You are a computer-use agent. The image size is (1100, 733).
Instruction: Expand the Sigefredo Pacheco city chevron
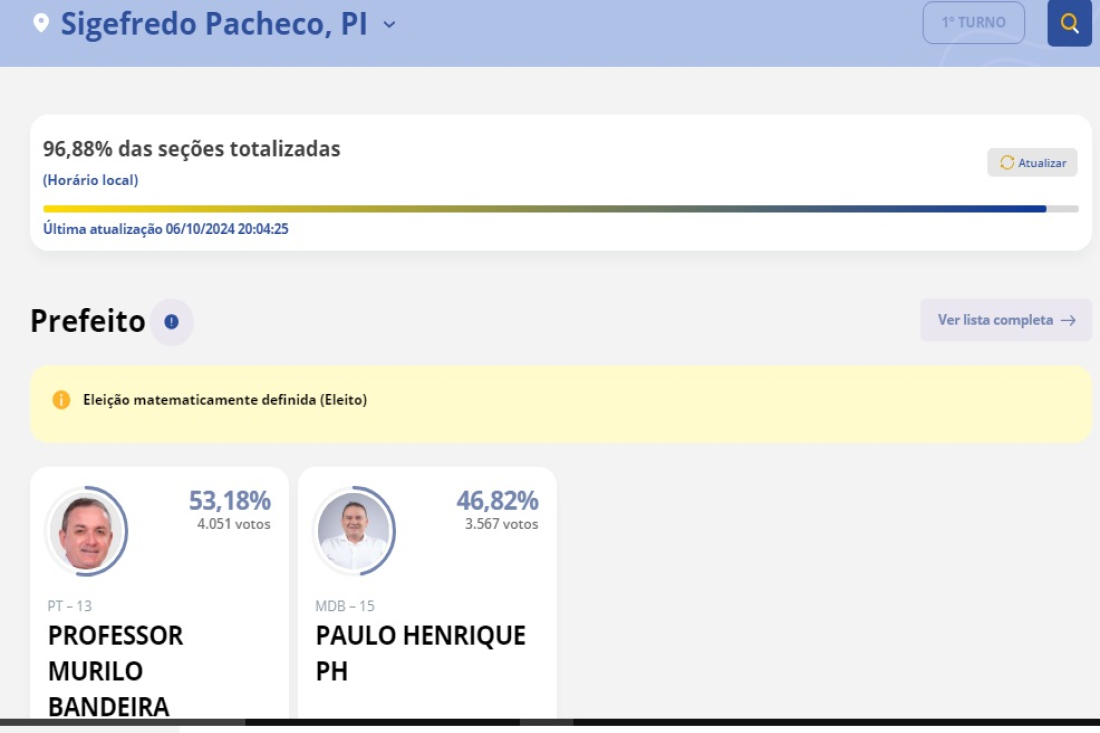[389, 25]
